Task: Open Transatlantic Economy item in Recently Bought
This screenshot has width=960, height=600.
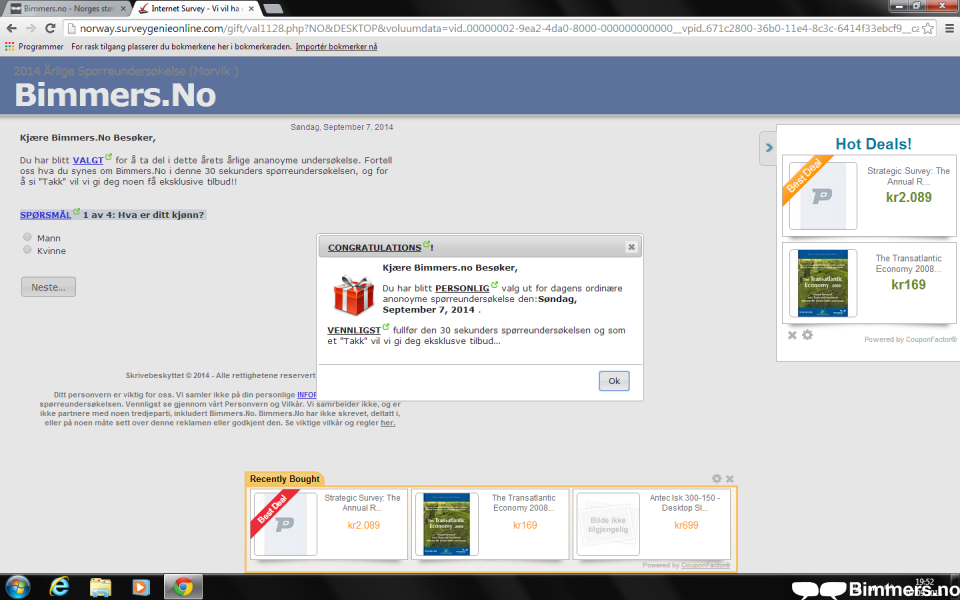Action: click(490, 524)
